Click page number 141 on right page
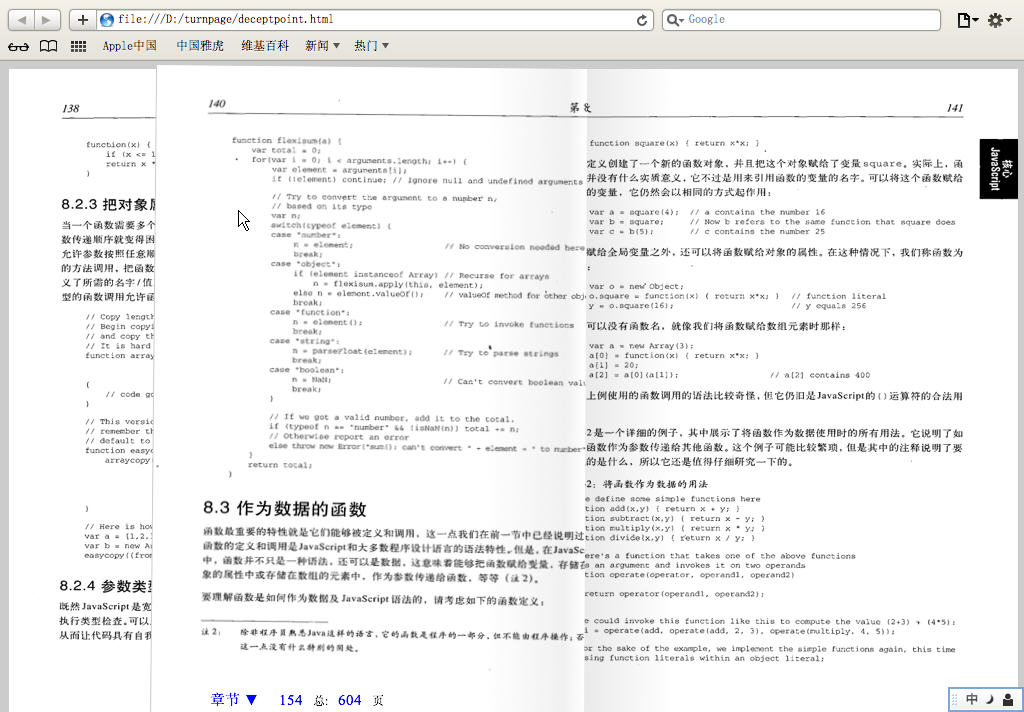Viewport: 1024px width, 712px height. [954, 108]
